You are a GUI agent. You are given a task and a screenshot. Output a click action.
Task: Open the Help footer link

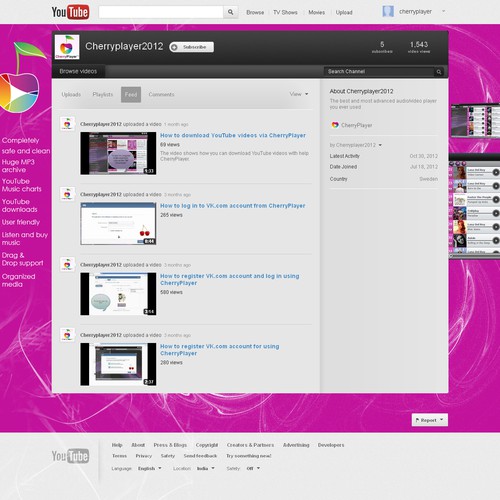tap(117, 445)
